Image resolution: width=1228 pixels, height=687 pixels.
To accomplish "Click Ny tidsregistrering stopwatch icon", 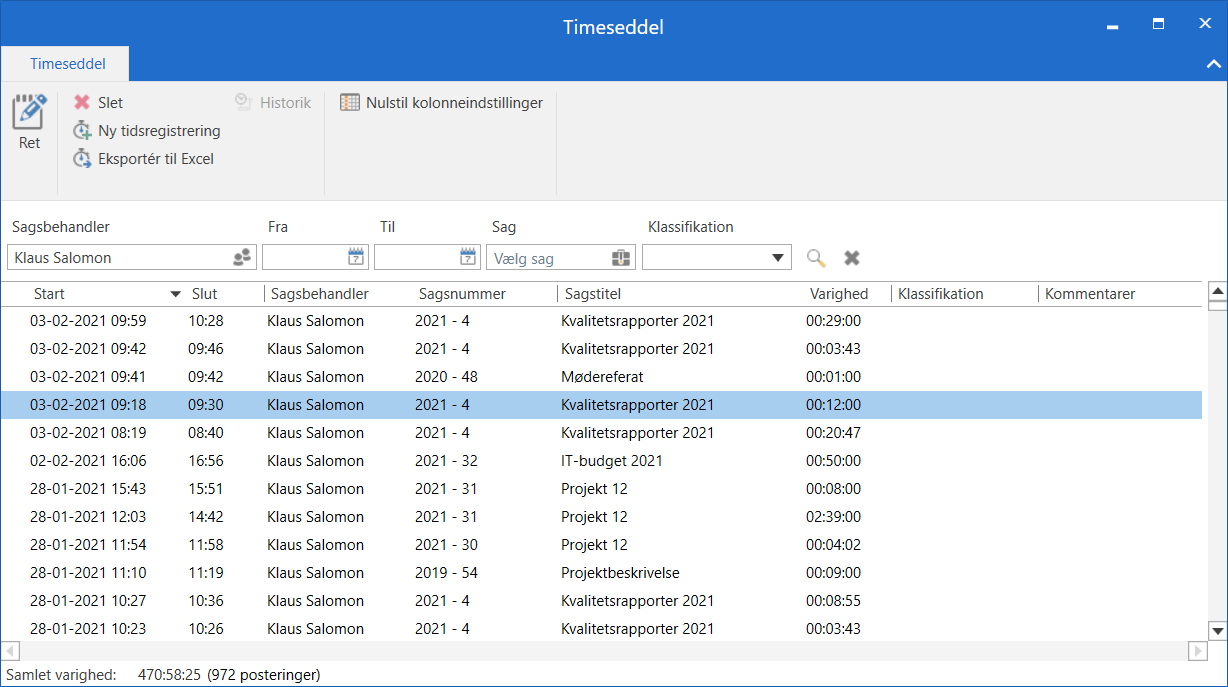I will (82, 131).
